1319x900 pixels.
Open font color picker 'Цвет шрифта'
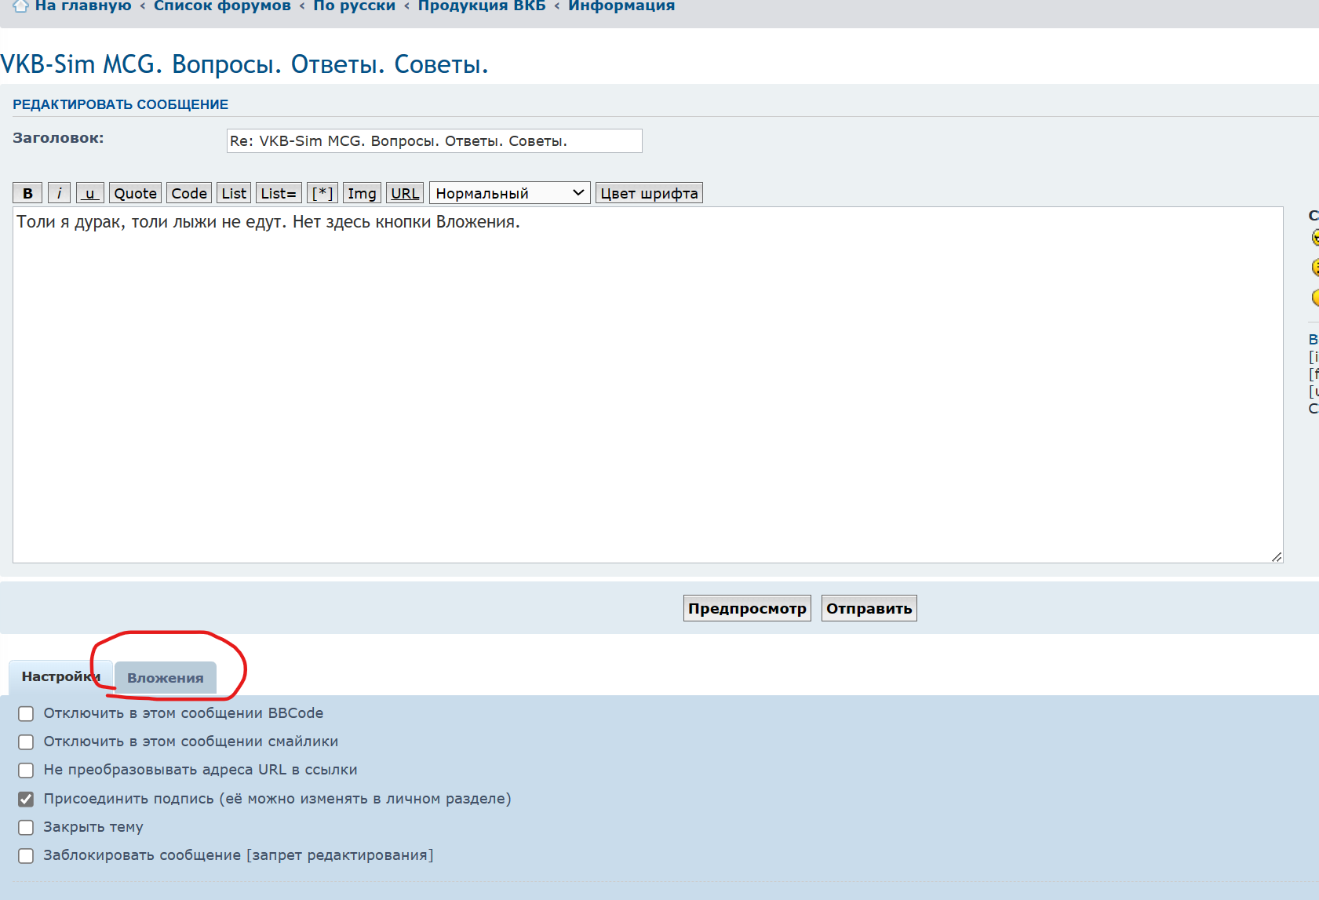(x=649, y=193)
